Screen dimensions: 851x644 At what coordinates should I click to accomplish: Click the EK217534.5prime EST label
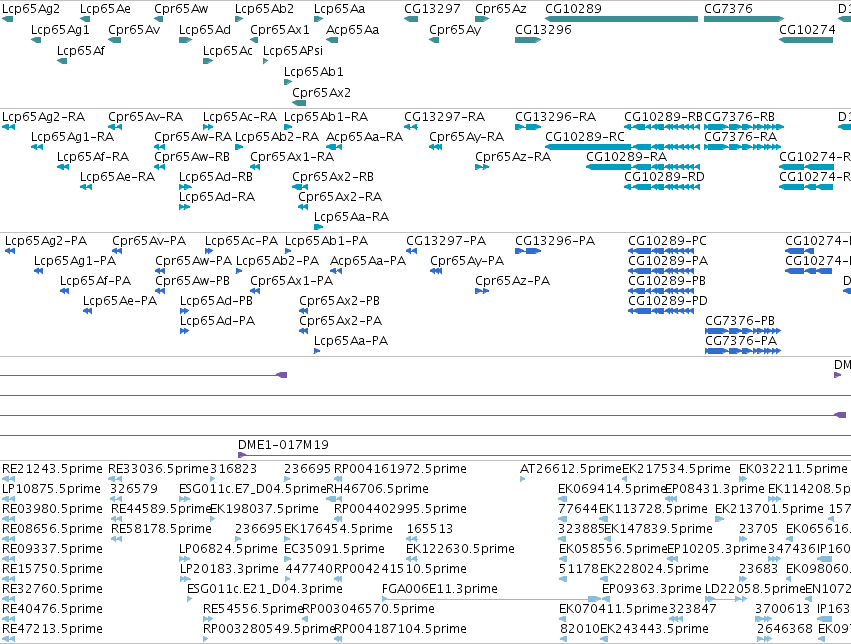[676, 469]
